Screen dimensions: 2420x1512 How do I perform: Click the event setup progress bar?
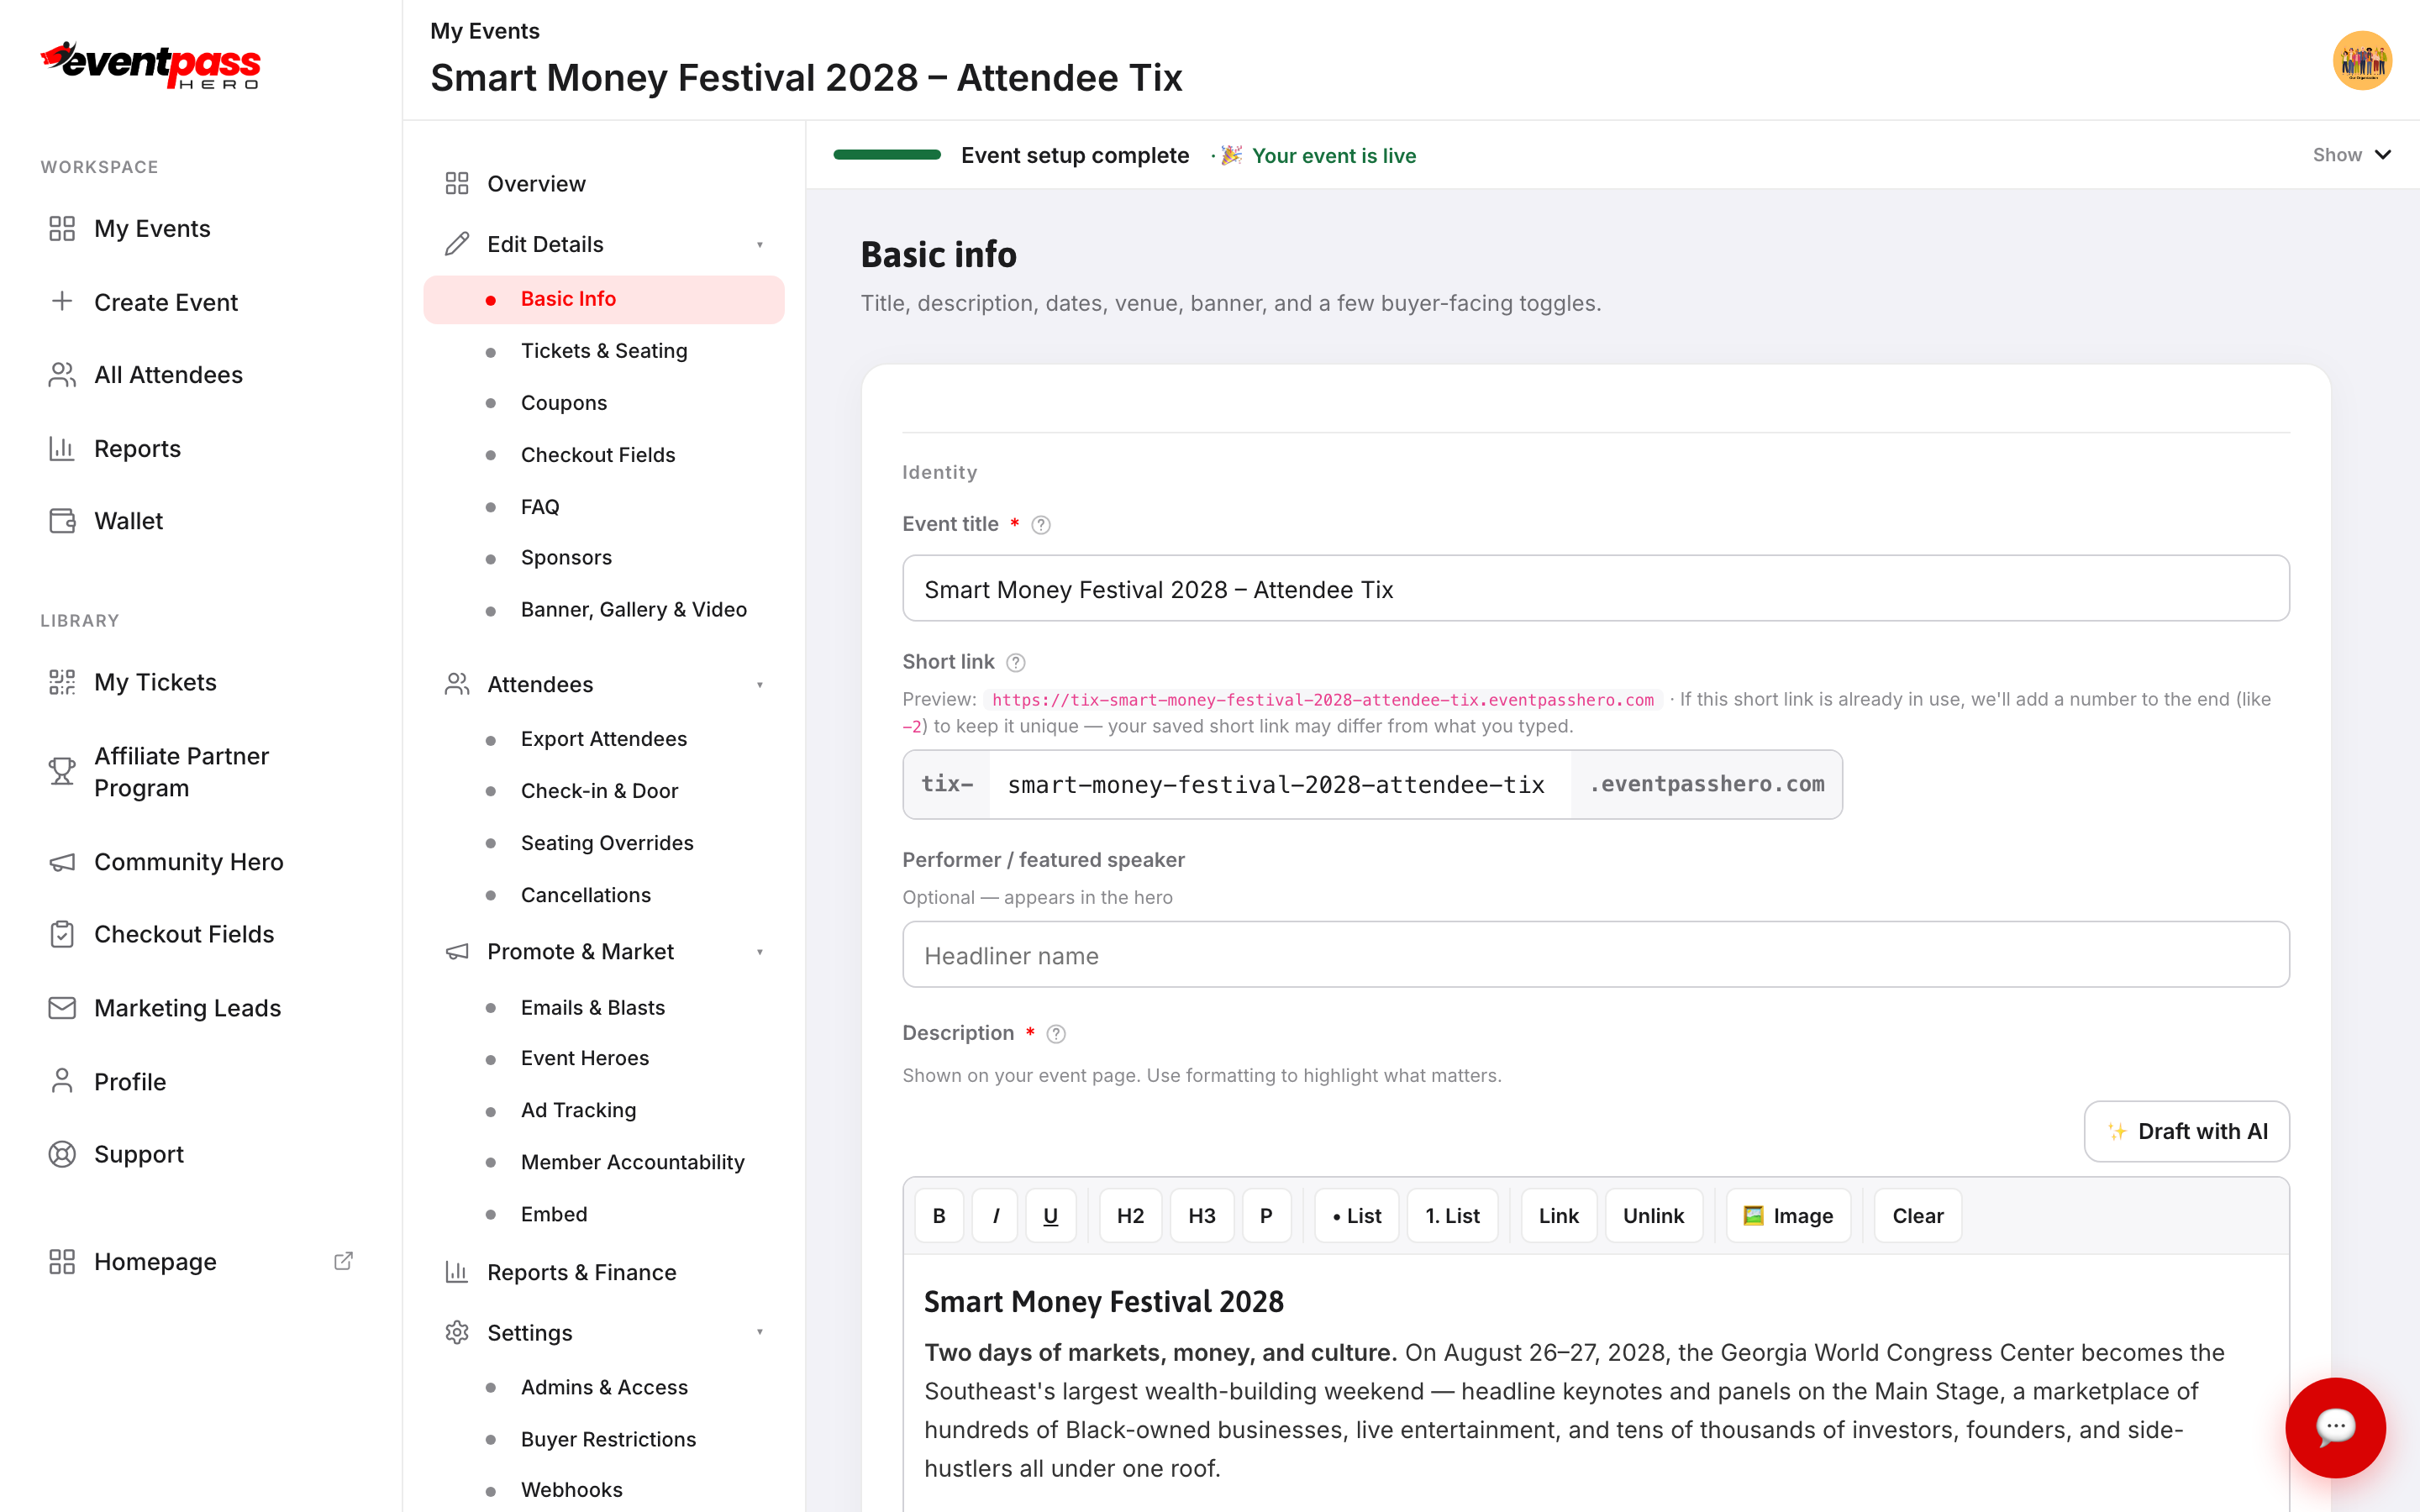click(886, 155)
